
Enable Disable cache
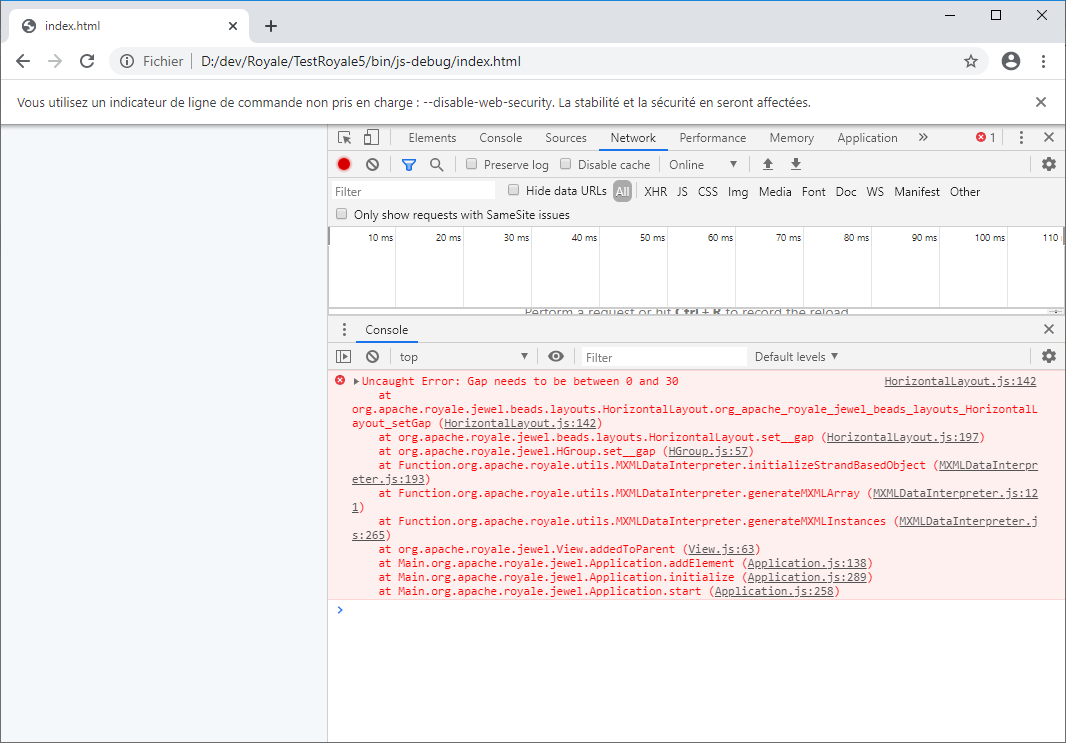[565, 164]
